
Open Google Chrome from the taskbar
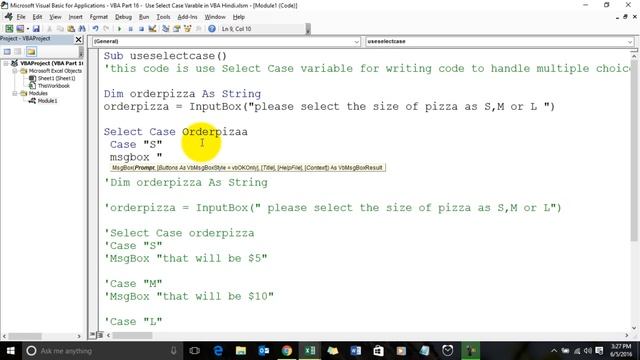pyautogui.click(x=287, y=351)
